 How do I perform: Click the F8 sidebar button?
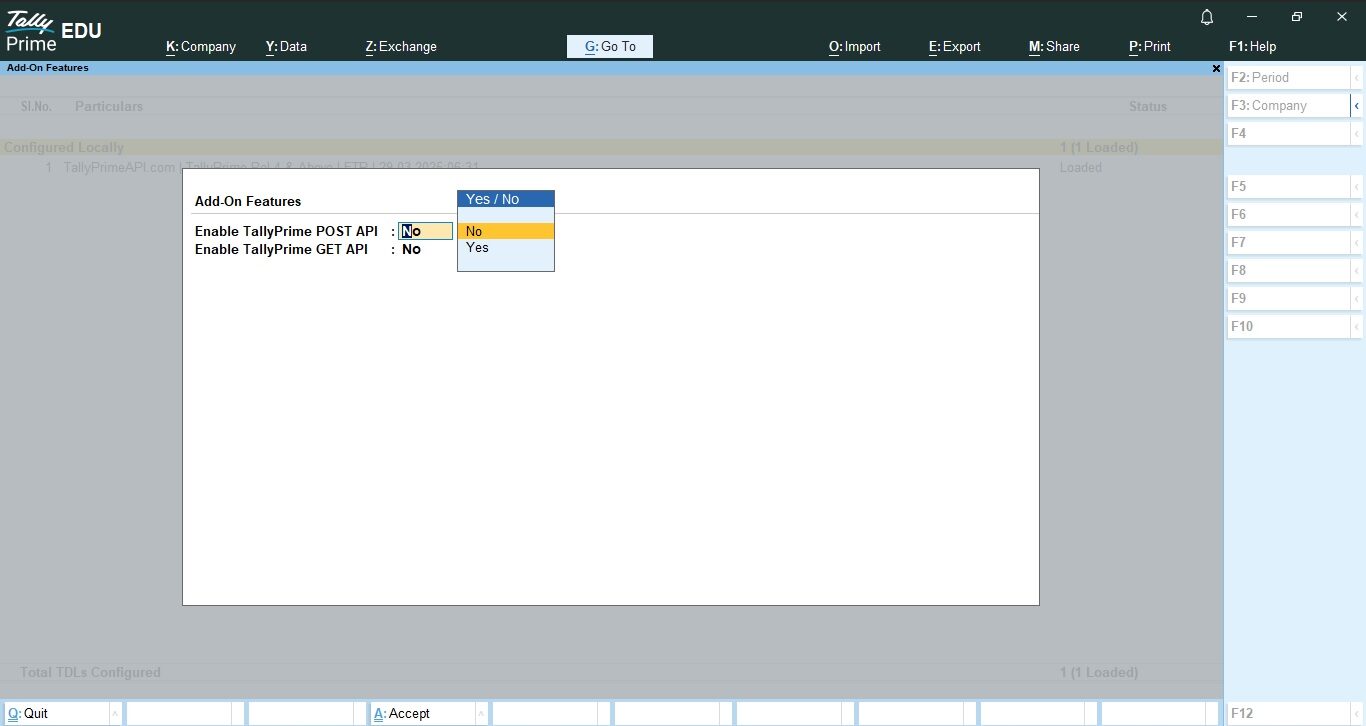click(x=1289, y=270)
